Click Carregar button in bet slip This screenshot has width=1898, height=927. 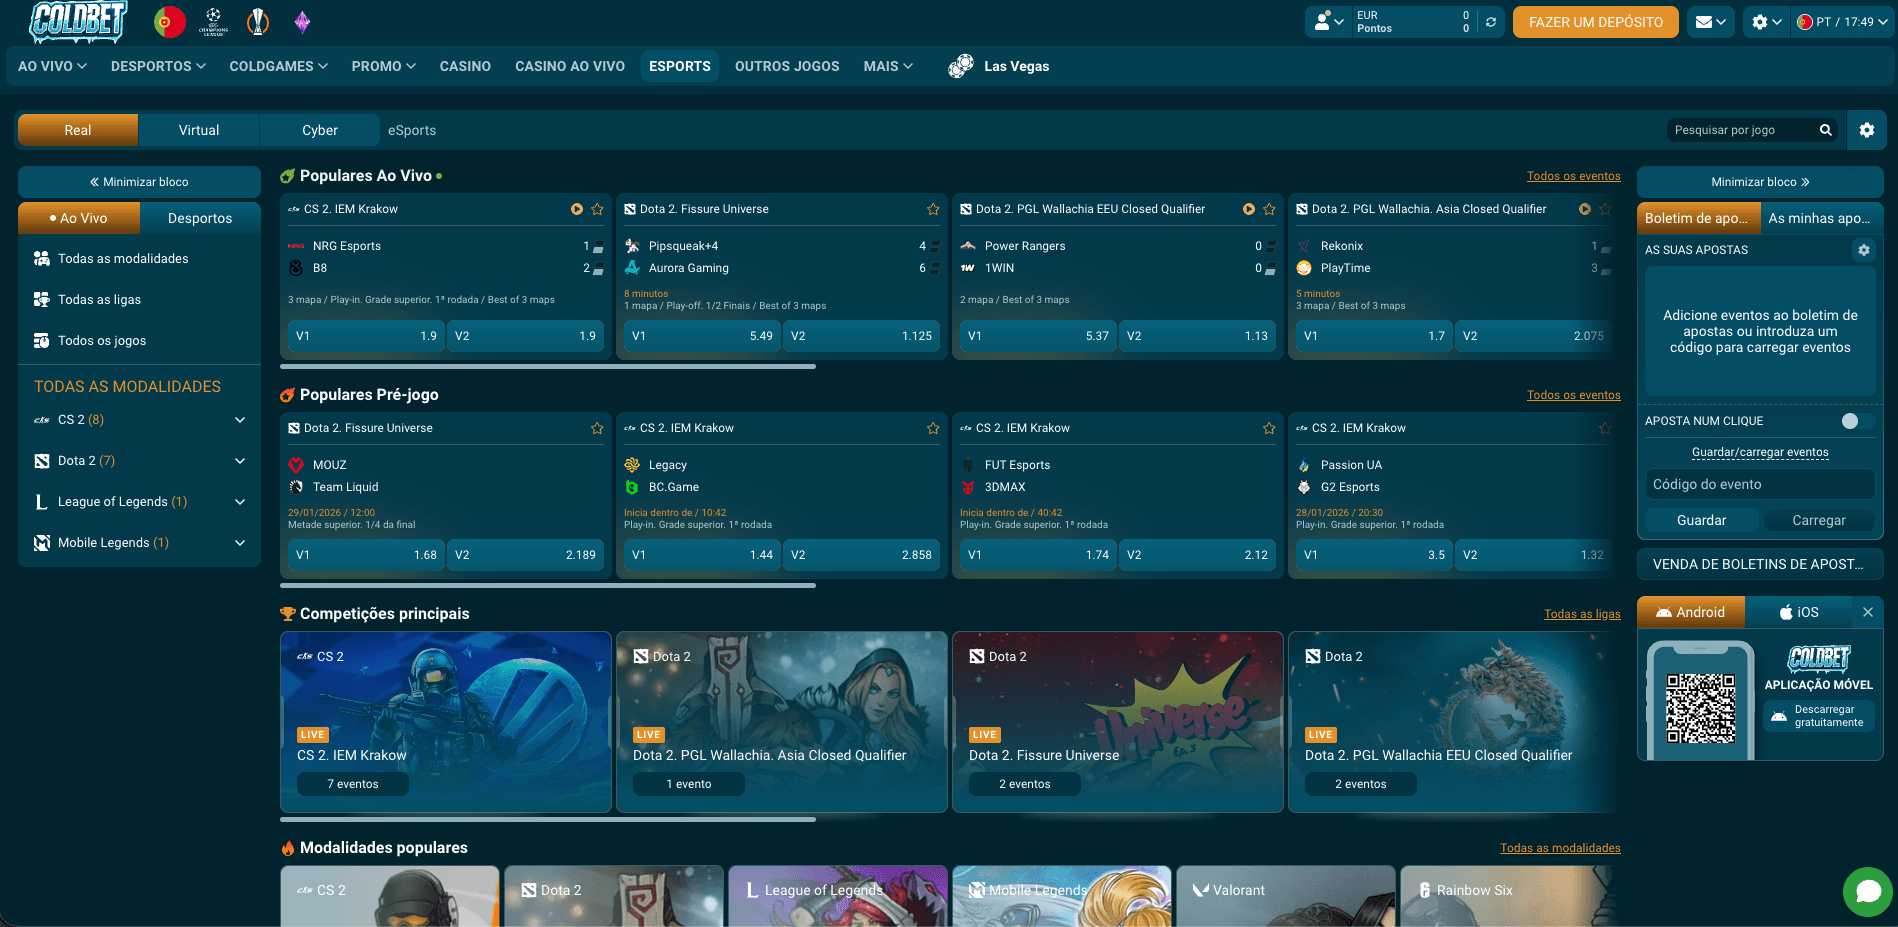(x=1819, y=520)
